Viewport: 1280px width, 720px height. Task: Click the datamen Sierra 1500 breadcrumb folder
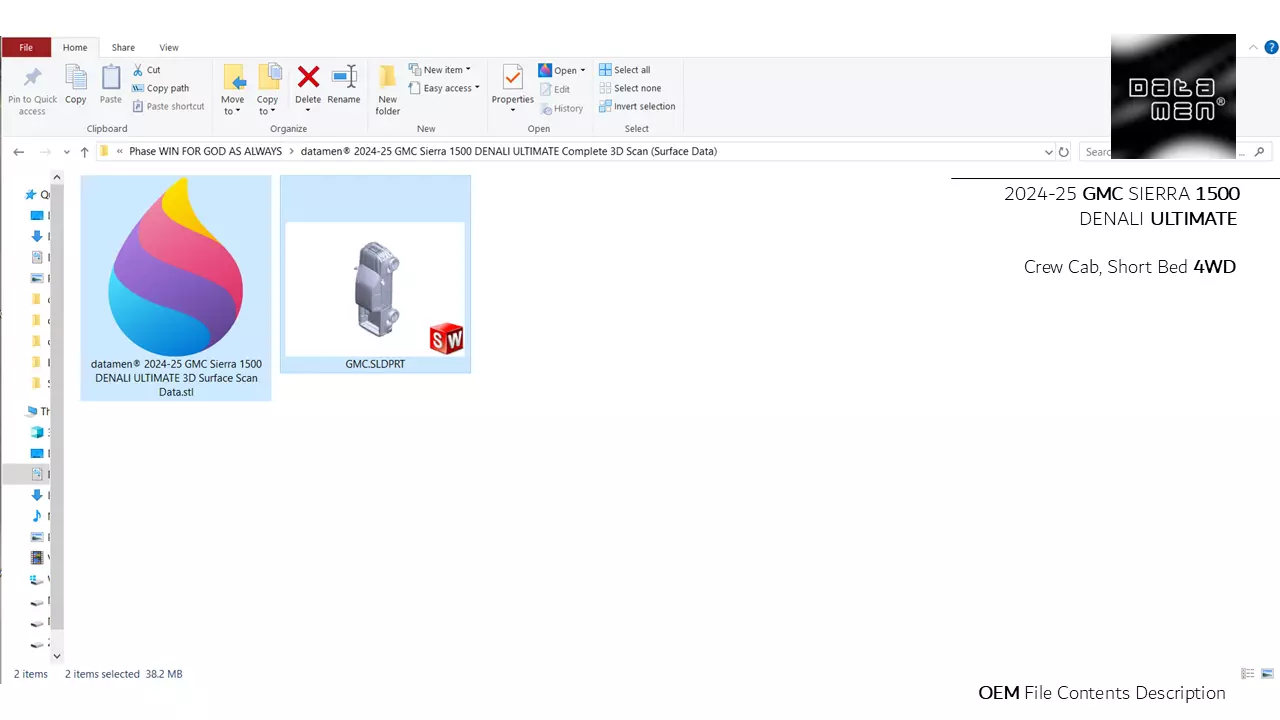[x=509, y=152]
